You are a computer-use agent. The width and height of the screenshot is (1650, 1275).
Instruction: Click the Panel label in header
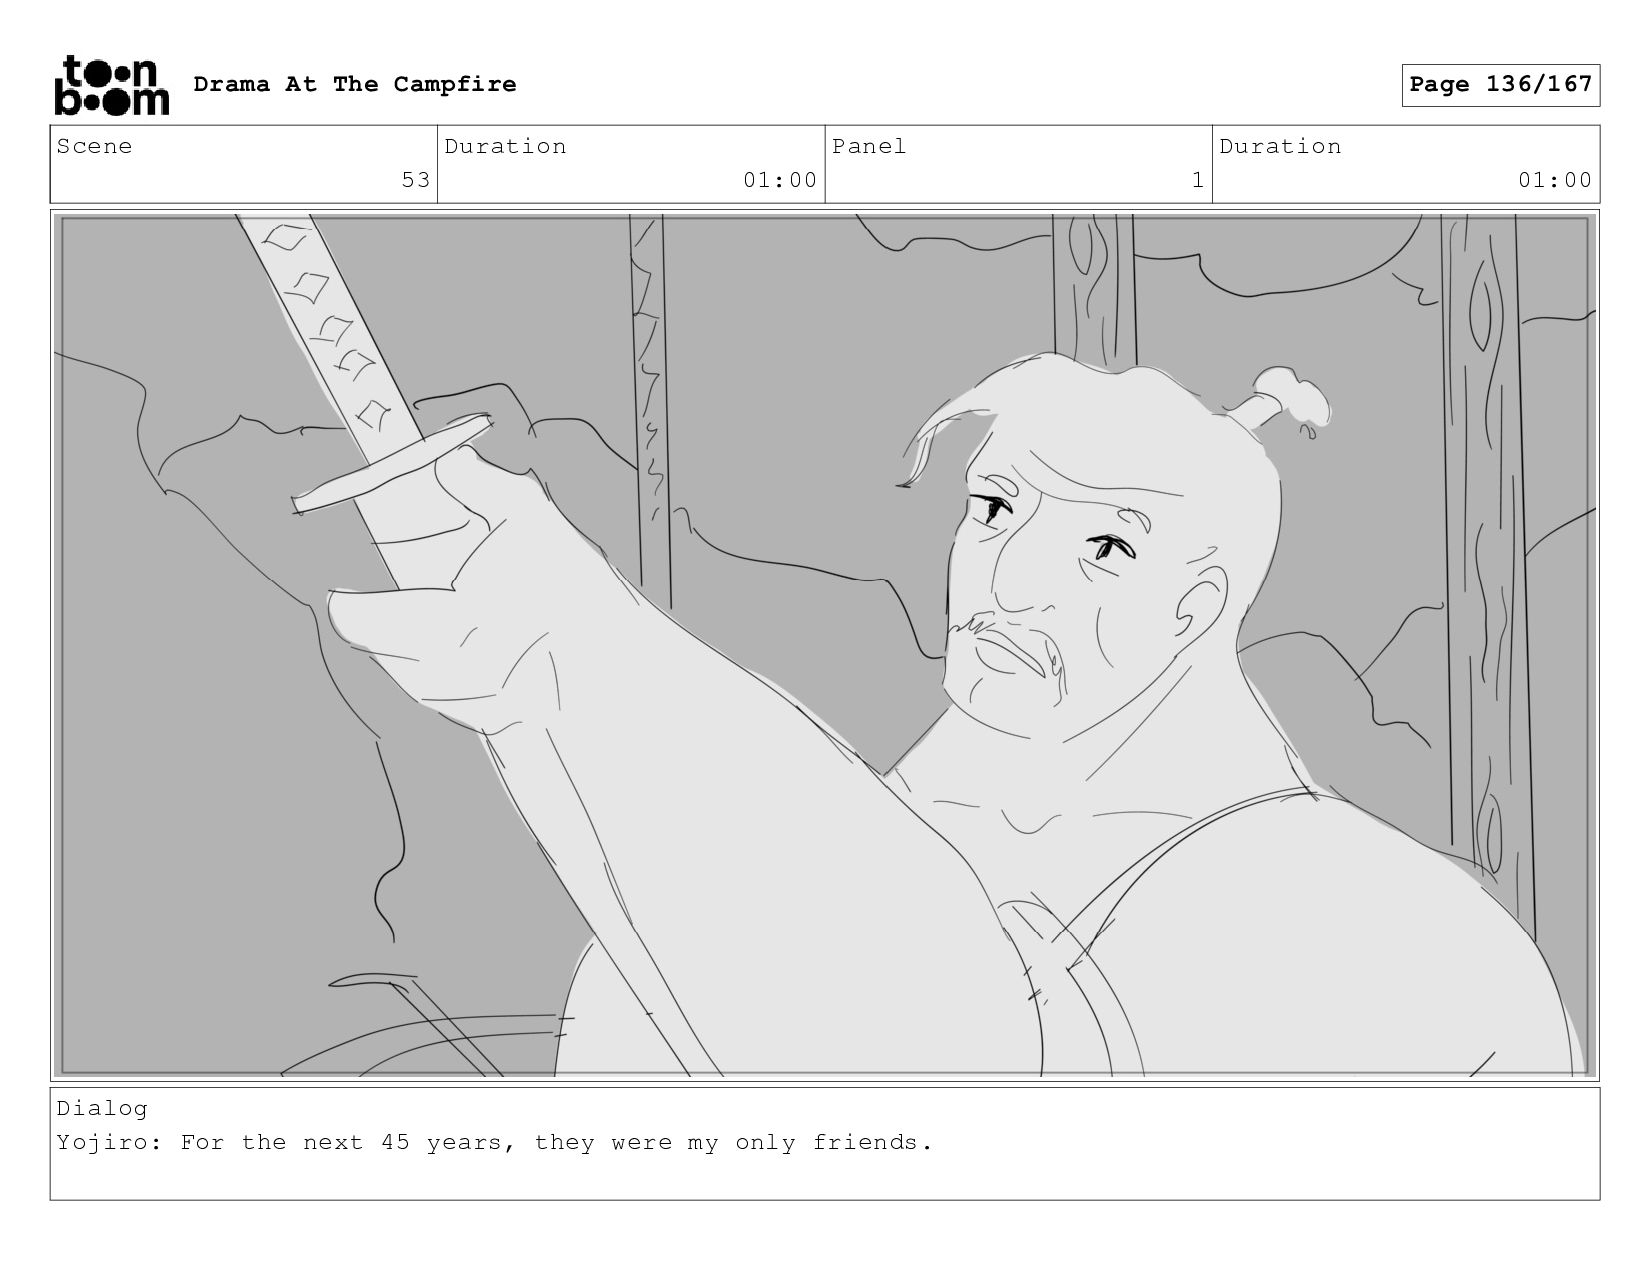coord(869,146)
